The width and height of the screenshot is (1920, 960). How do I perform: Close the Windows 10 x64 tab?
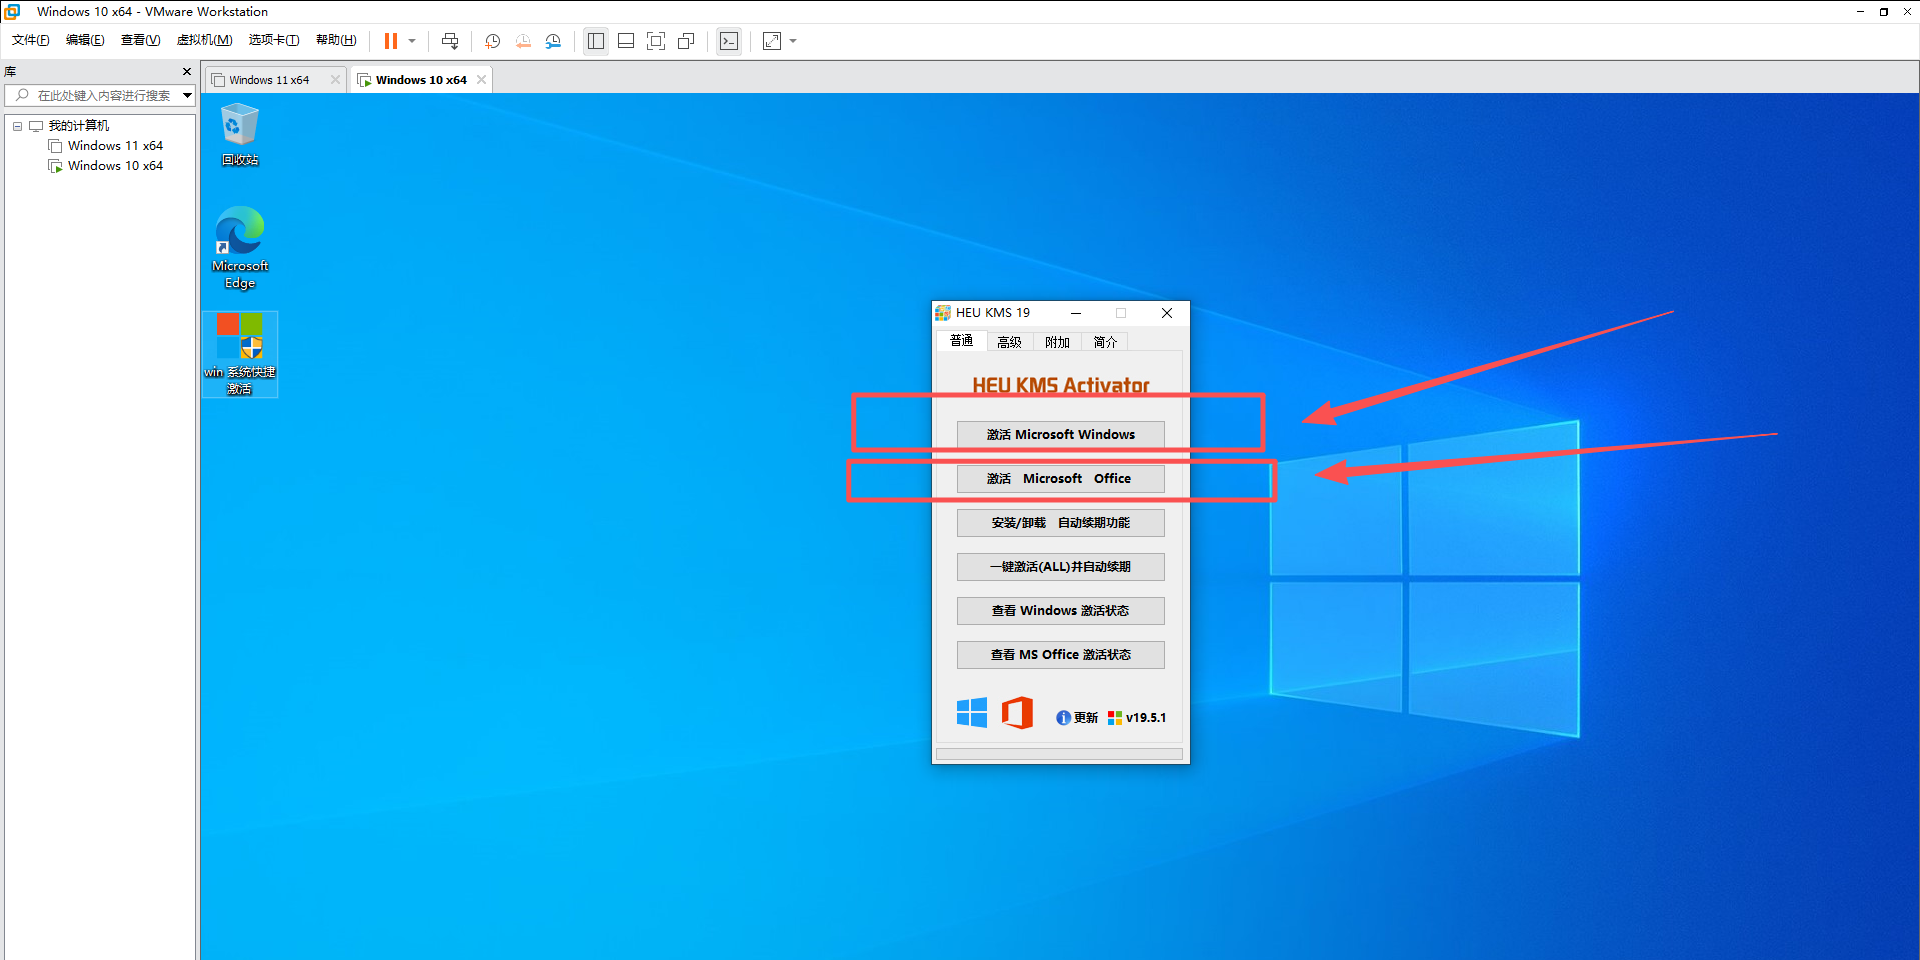click(x=481, y=80)
